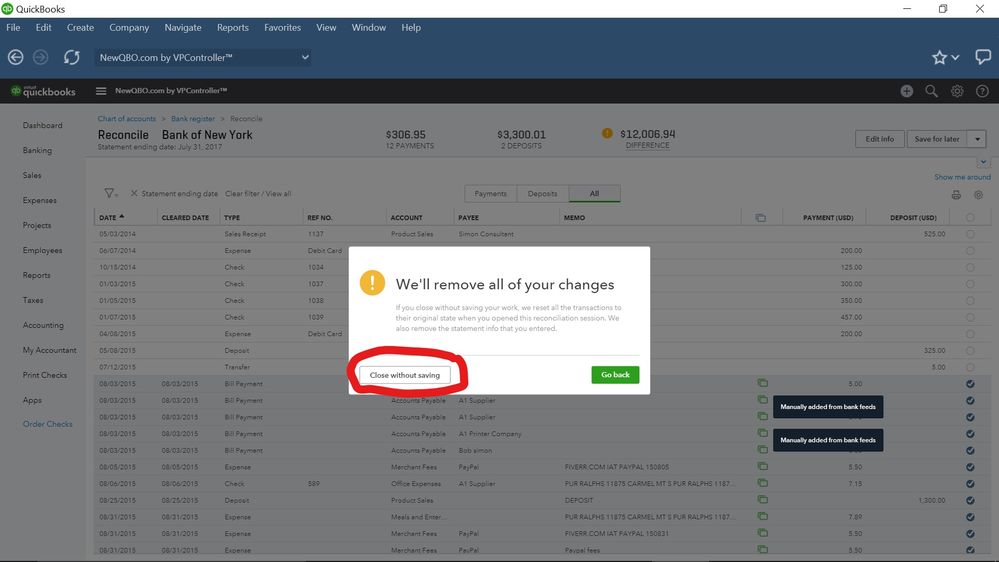This screenshot has height=562, width=999.
Task: Expand the favorites star dropdown arrow
Action: (x=955, y=57)
